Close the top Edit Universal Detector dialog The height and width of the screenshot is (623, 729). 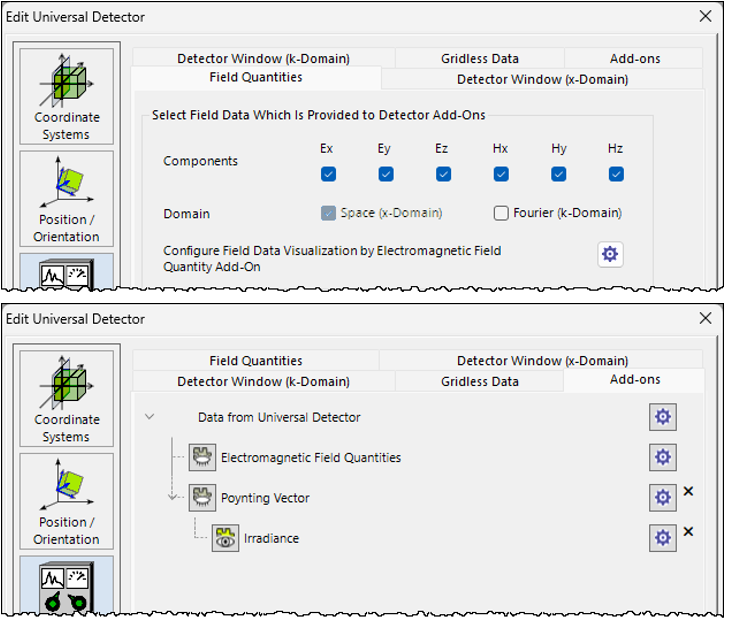click(705, 16)
